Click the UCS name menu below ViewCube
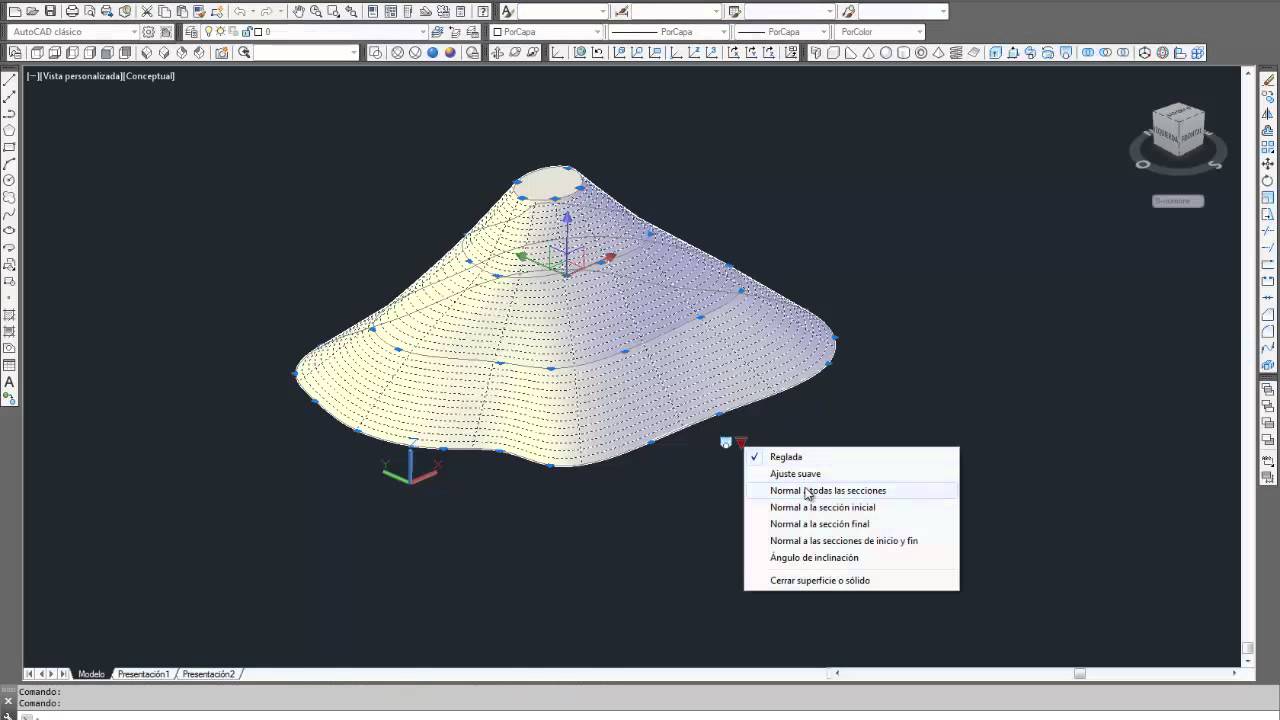The image size is (1280, 720). tap(1178, 201)
